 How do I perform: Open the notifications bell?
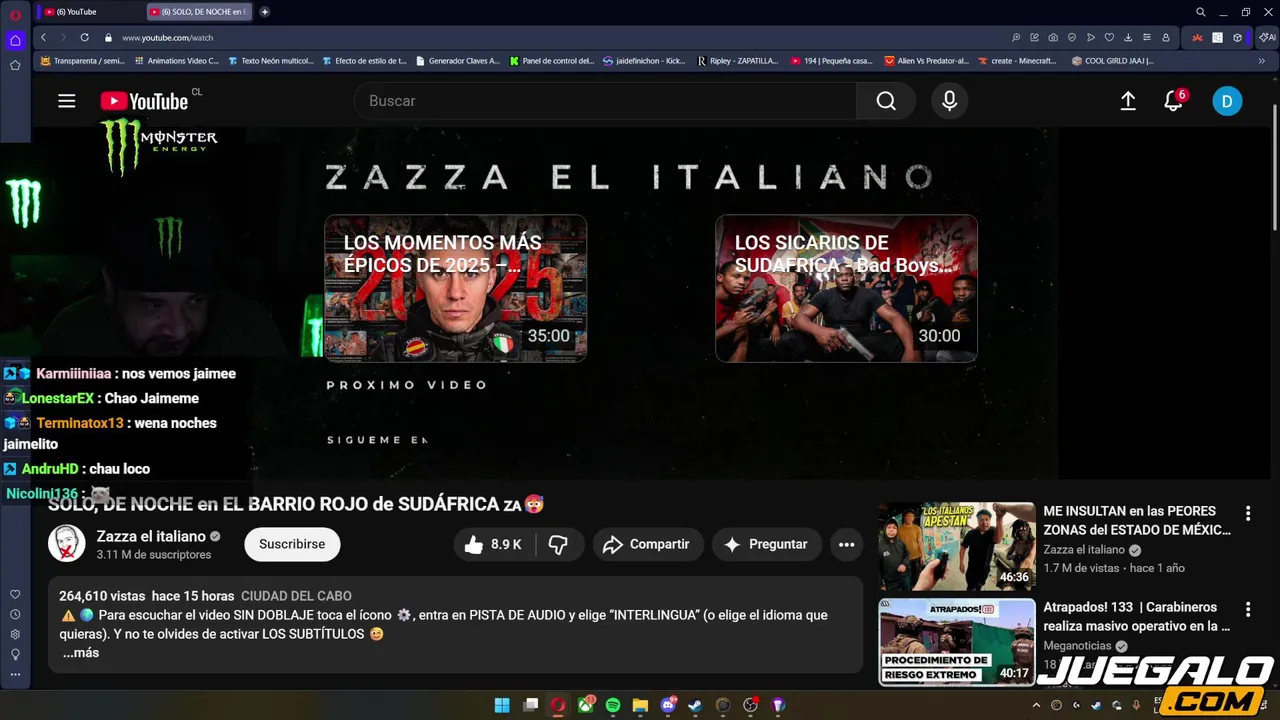coord(1174,101)
